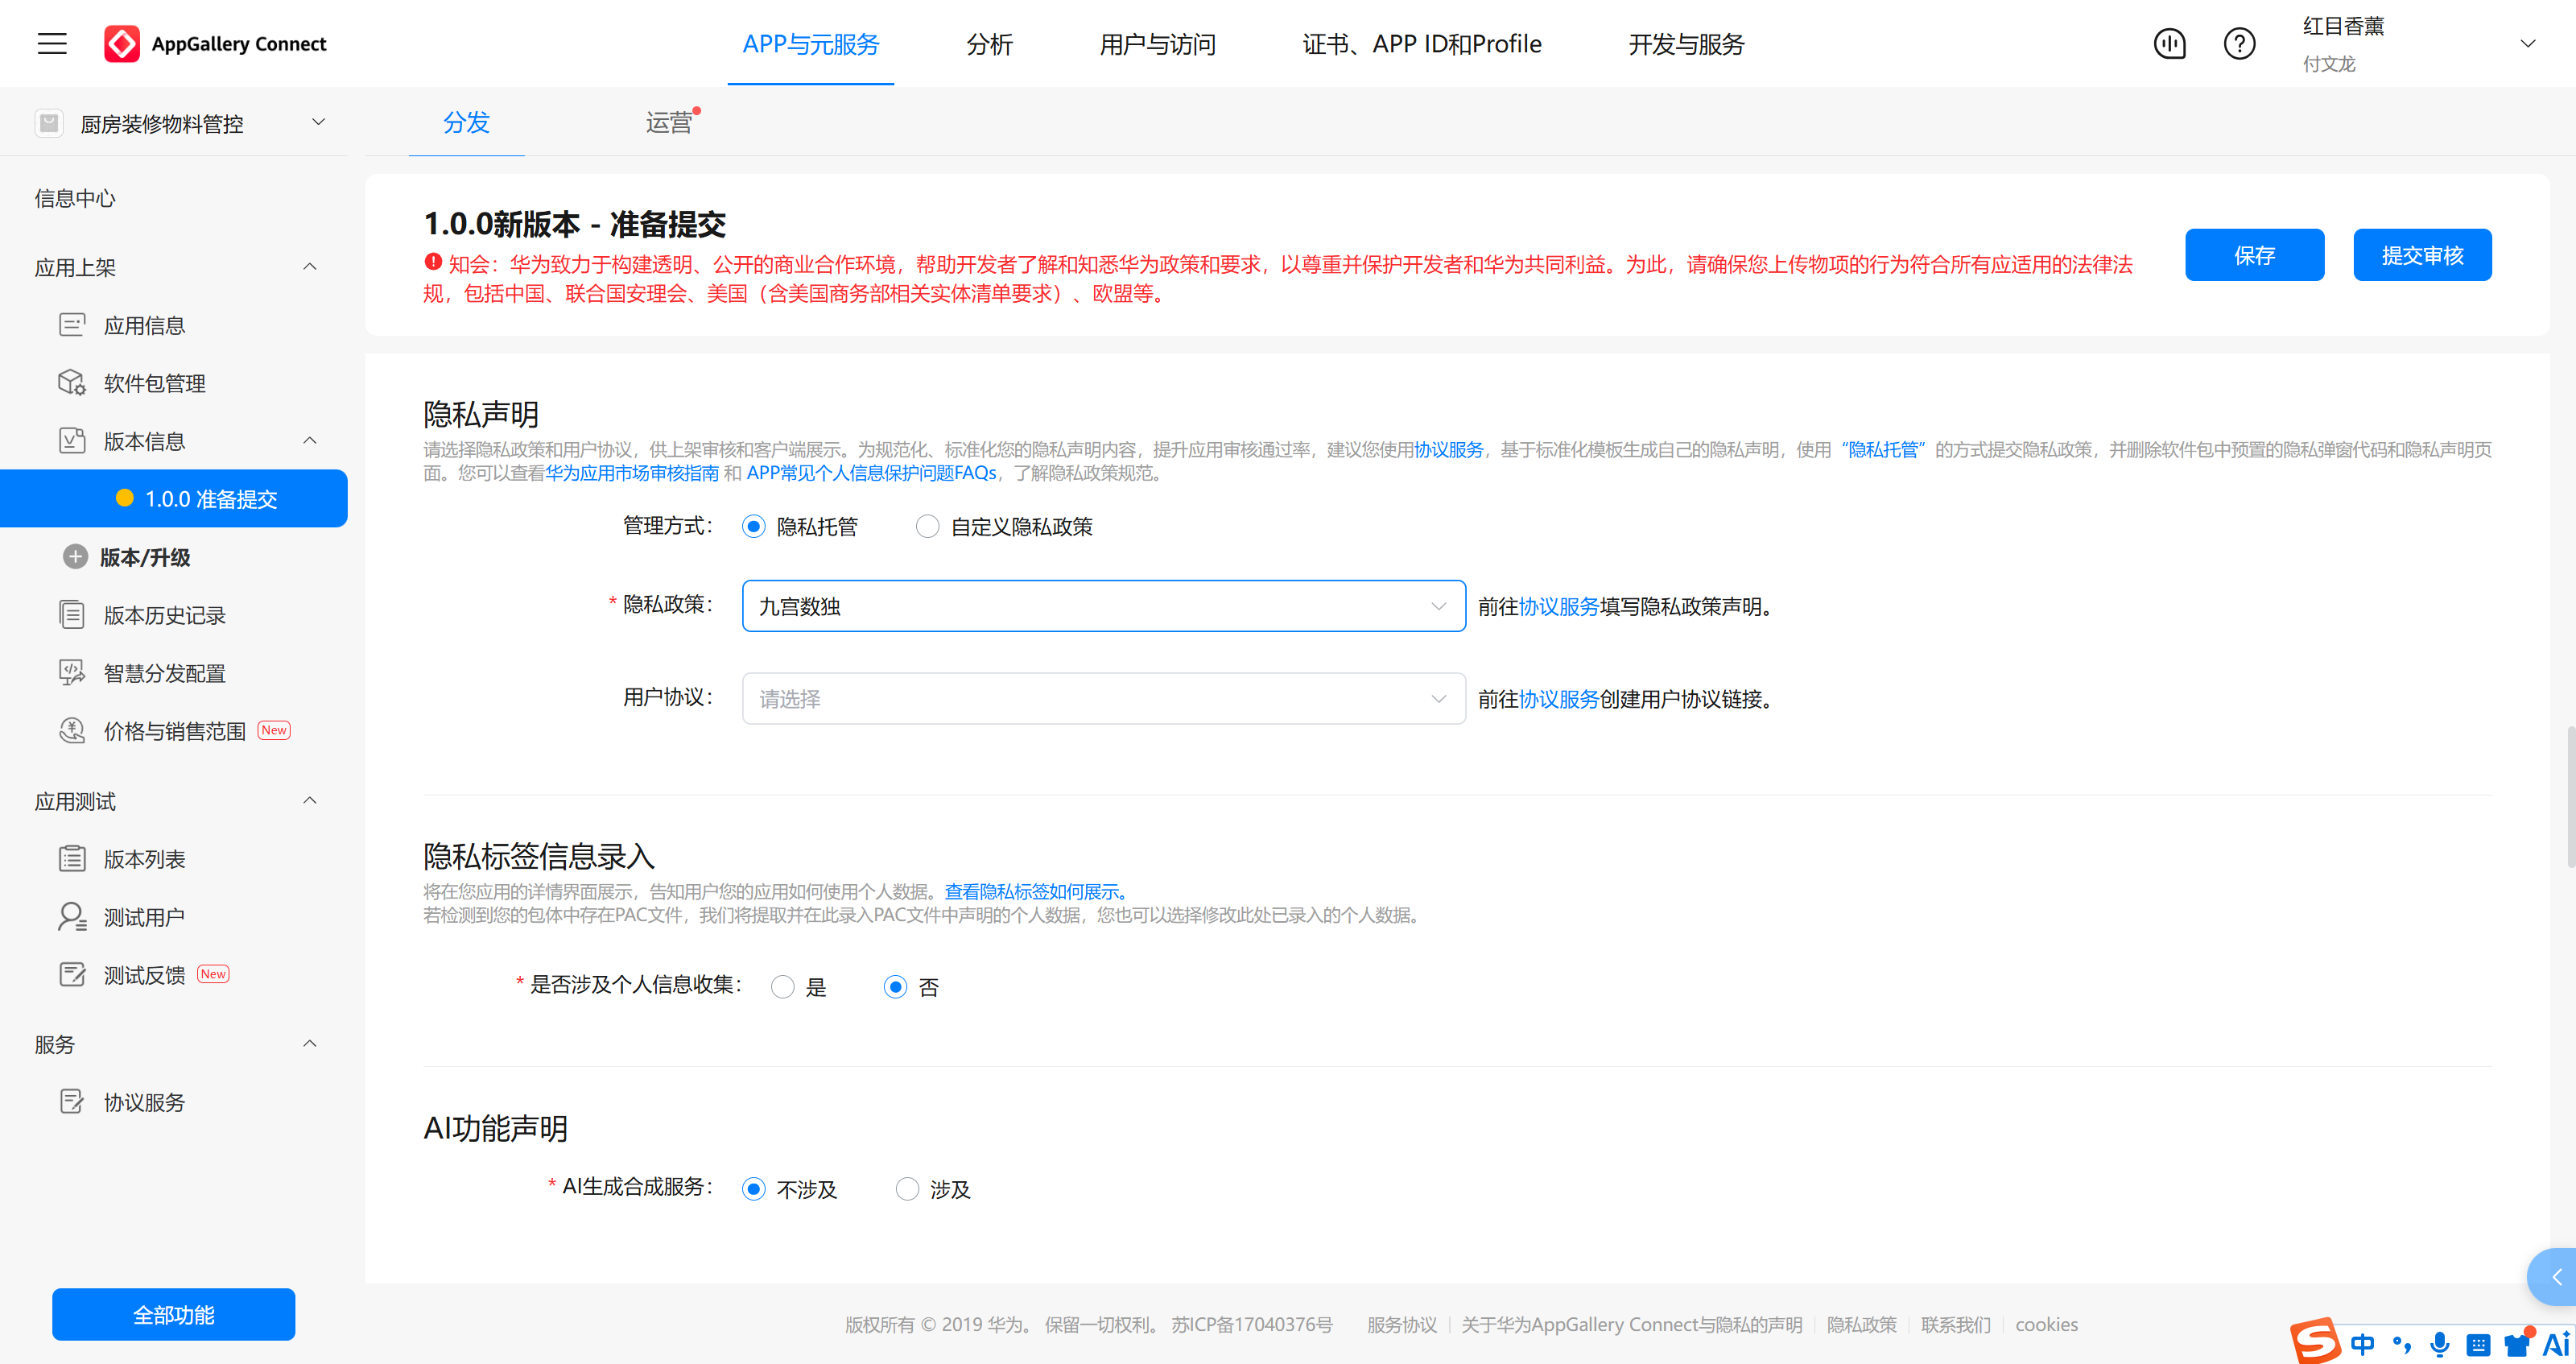Select 不涉及 for AI生成合成服务

point(754,1188)
